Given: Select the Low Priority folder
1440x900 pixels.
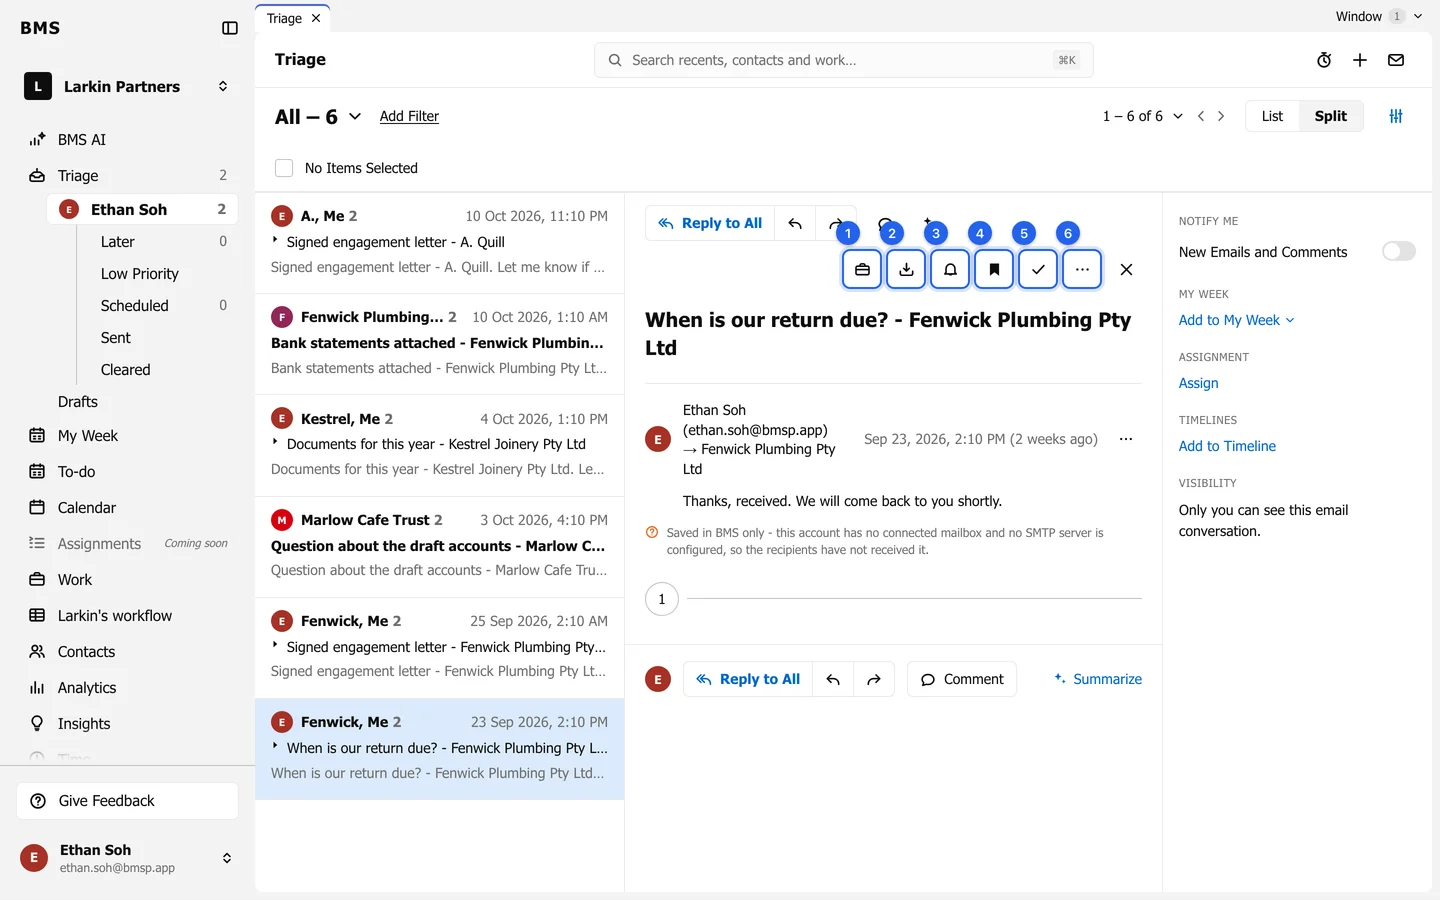Looking at the screenshot, I should (x=140, y=274).
